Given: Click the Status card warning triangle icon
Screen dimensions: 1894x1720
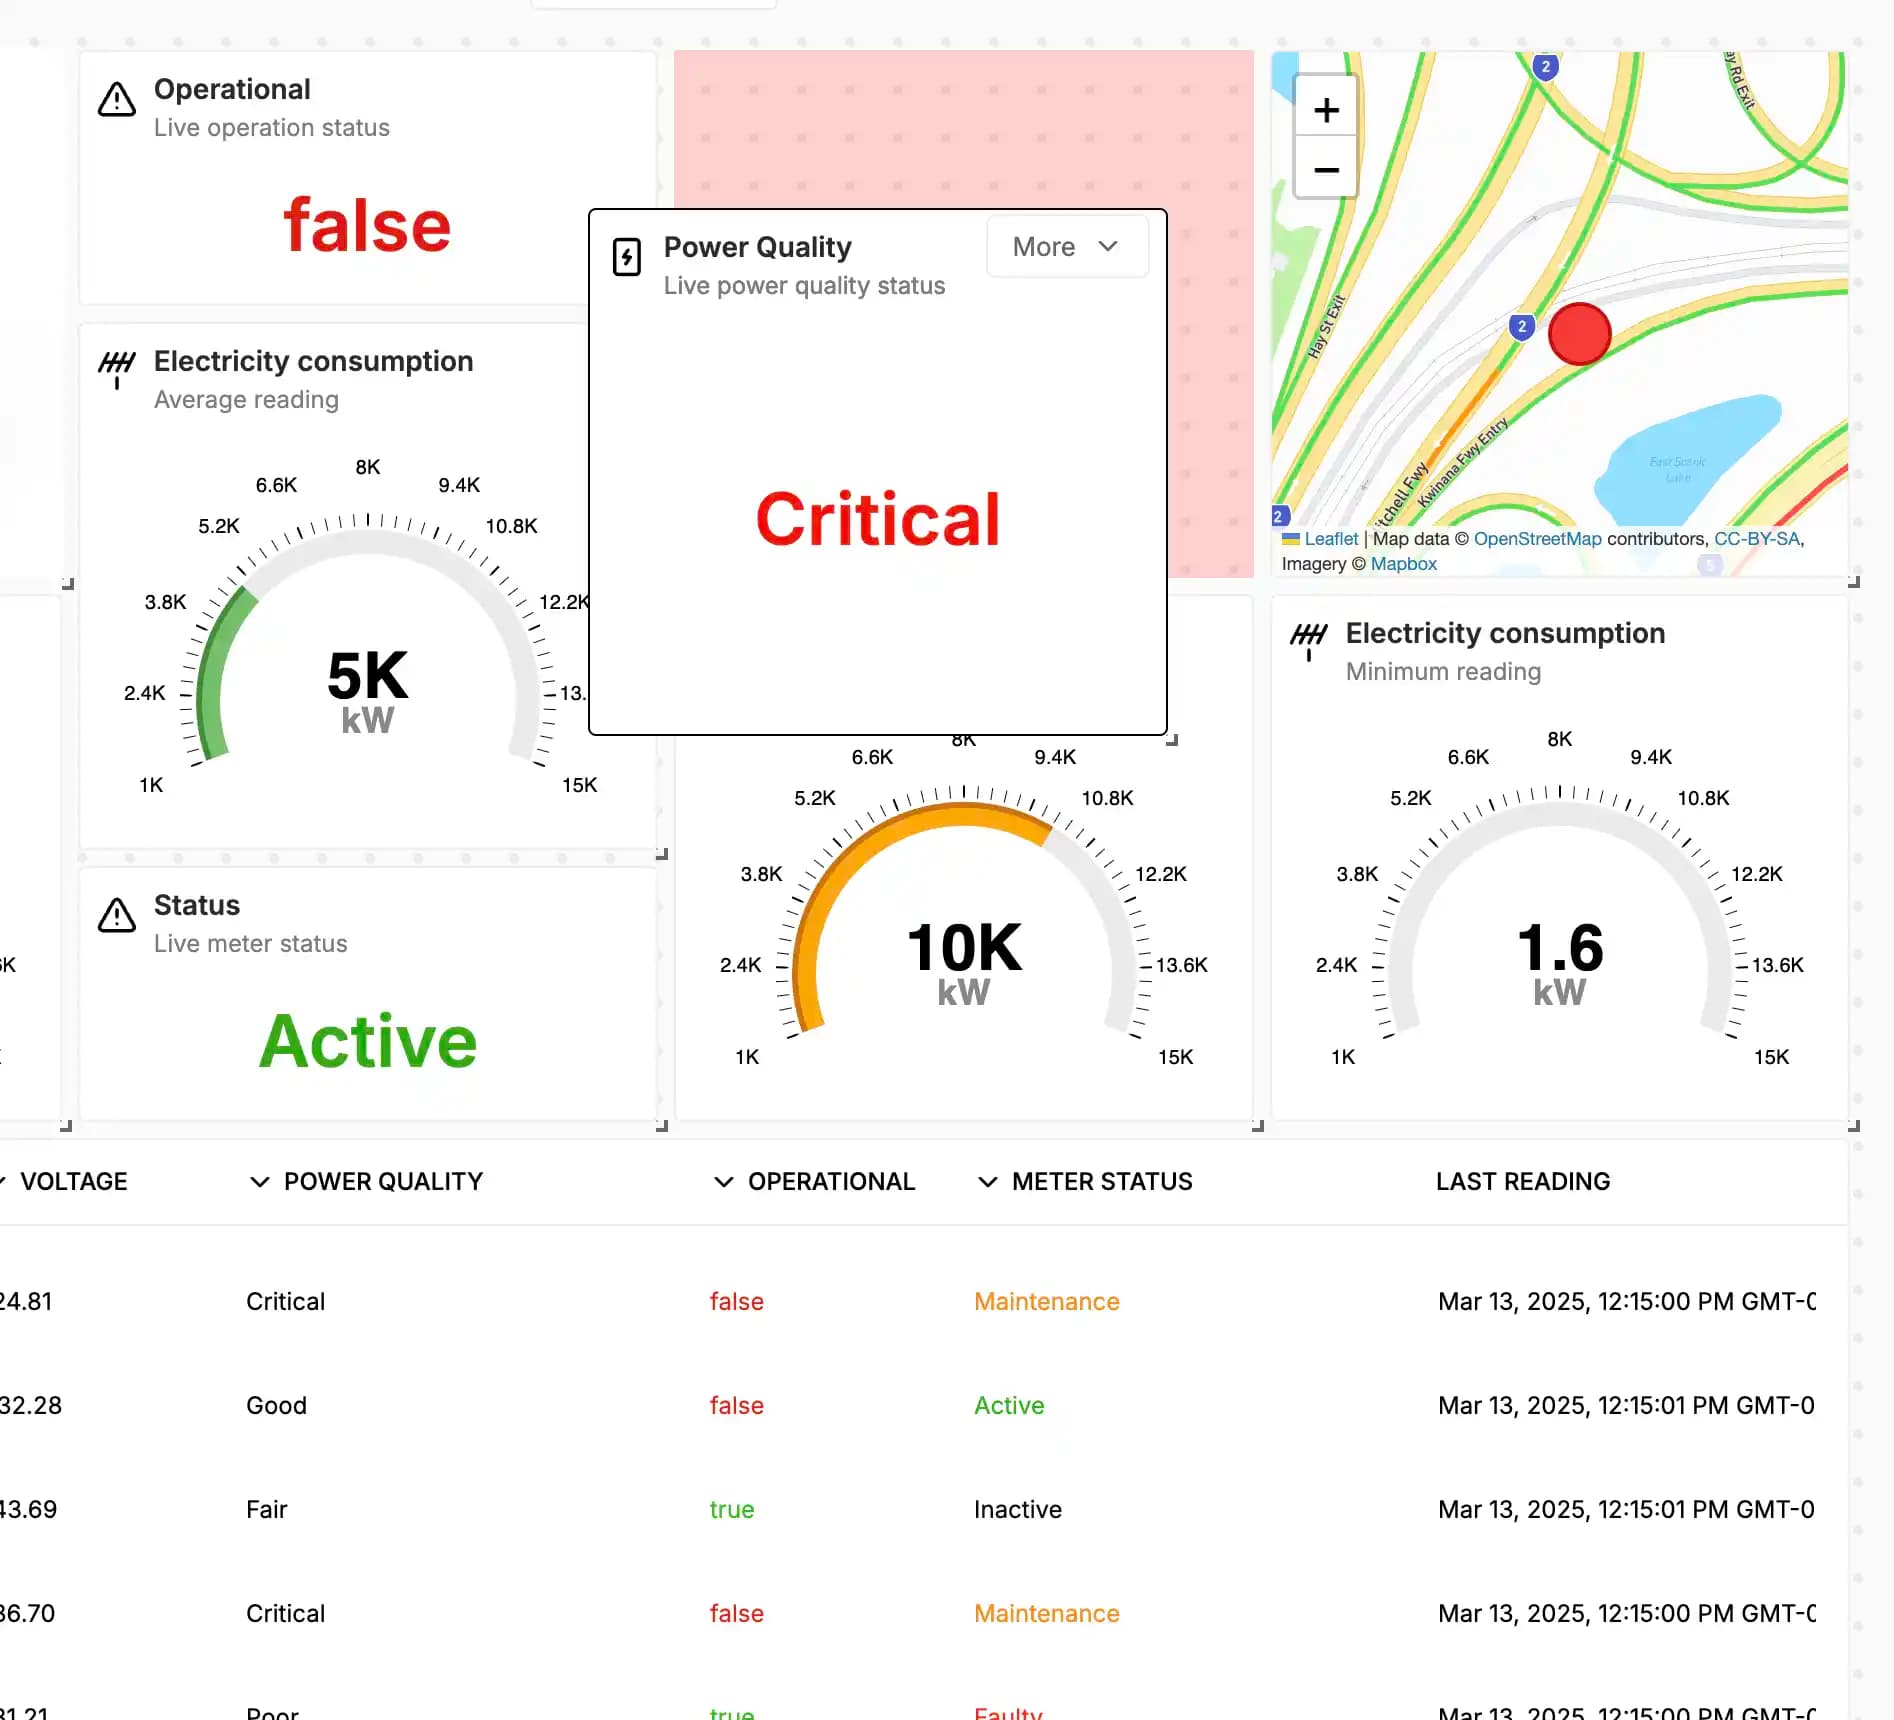Looking at the screenshot, I should [117, 915].
